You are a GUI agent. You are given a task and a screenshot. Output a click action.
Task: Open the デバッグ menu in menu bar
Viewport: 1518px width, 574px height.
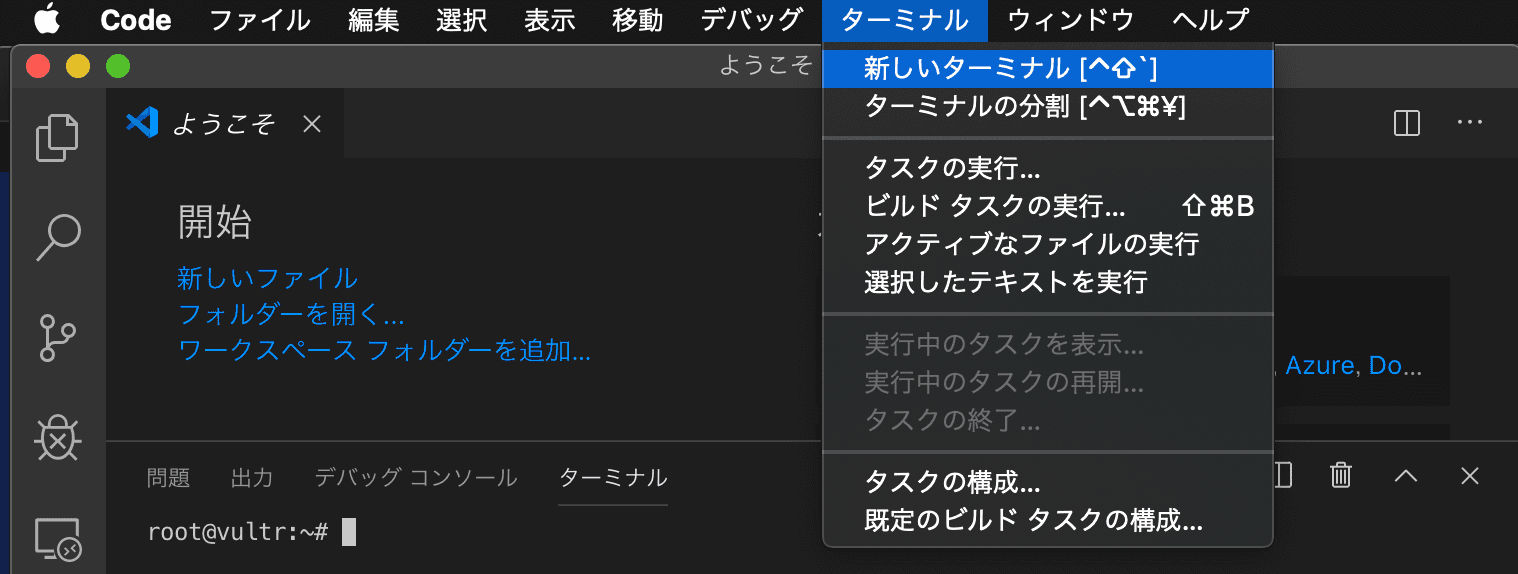coord(751,19)
